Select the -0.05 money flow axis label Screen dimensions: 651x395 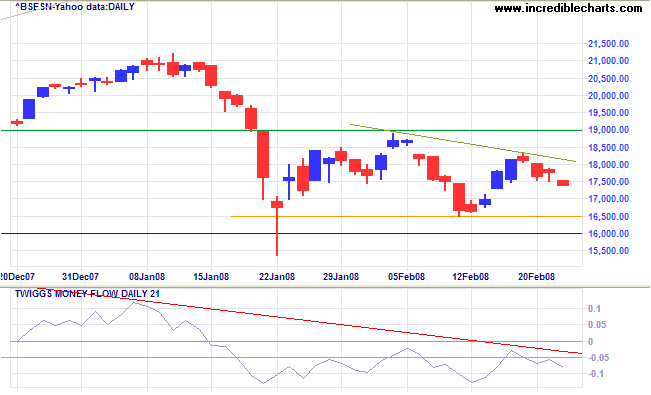coord(598,358)
